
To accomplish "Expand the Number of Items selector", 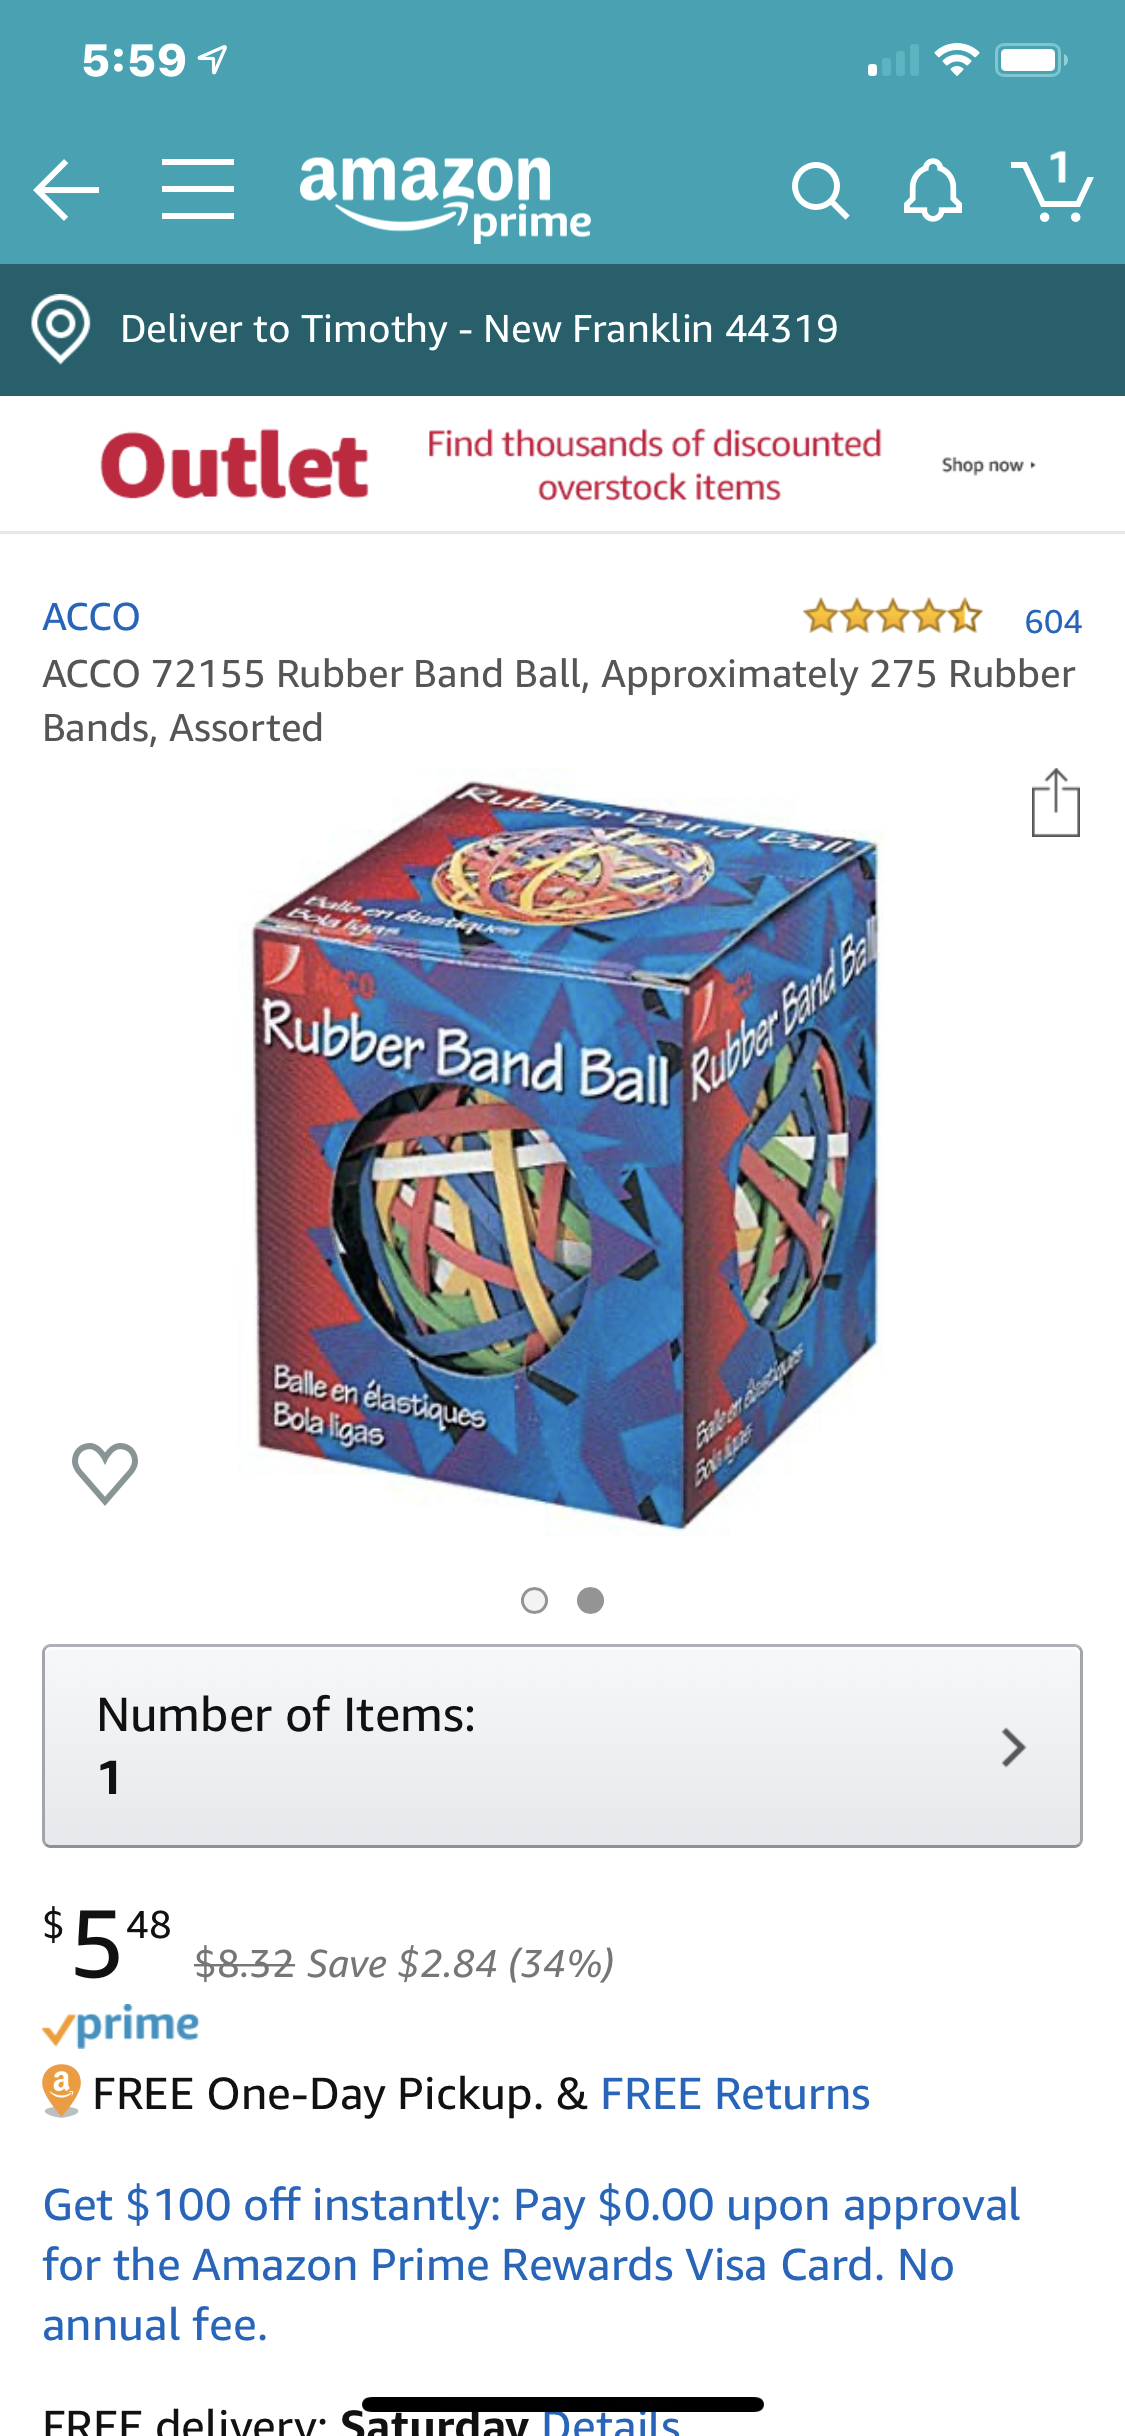I will pyautogui.click(x=562, y=1746).
